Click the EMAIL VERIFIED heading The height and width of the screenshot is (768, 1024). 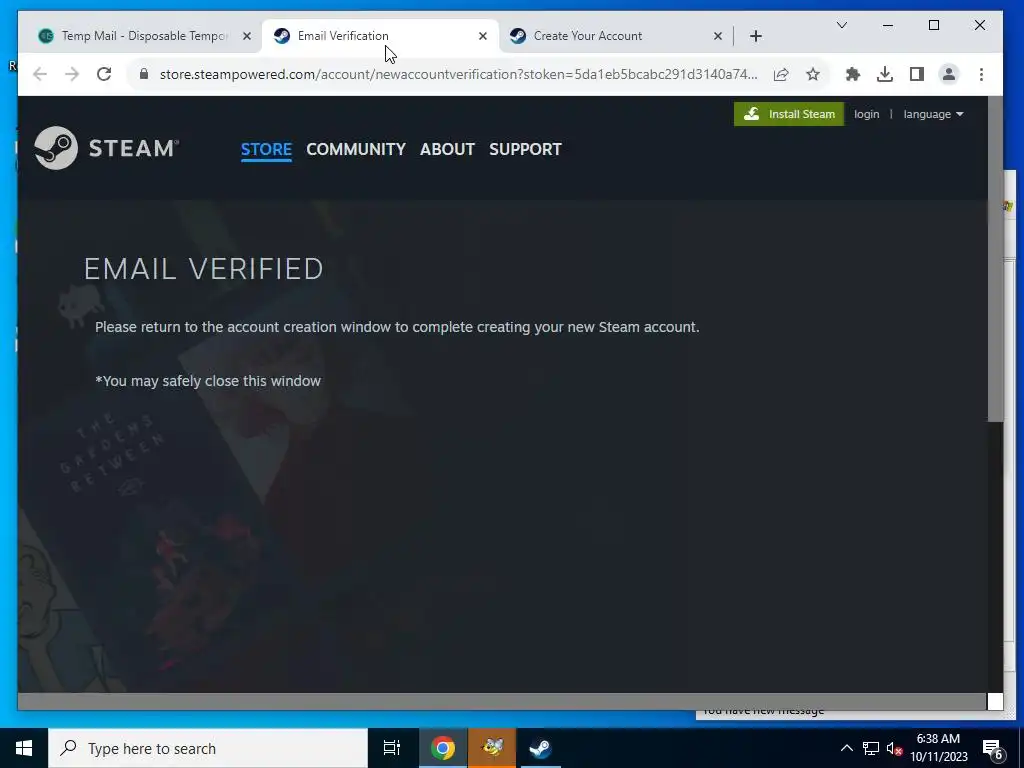[x=204, y=269]
